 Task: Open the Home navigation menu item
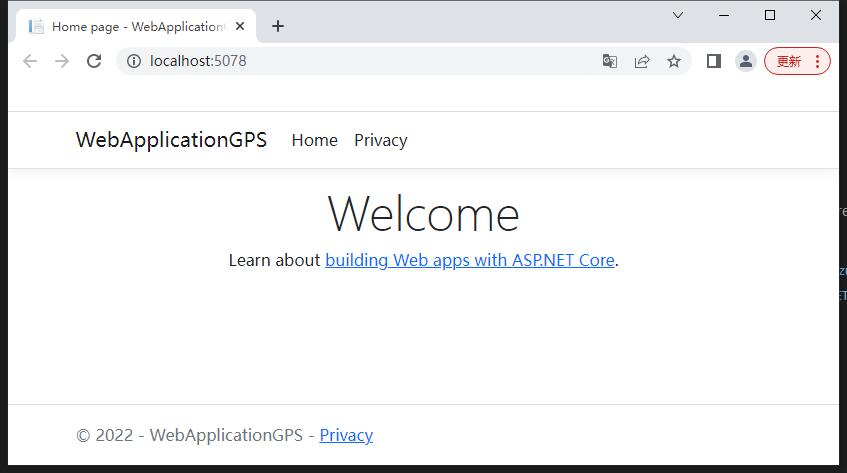(x=314, y=140)
